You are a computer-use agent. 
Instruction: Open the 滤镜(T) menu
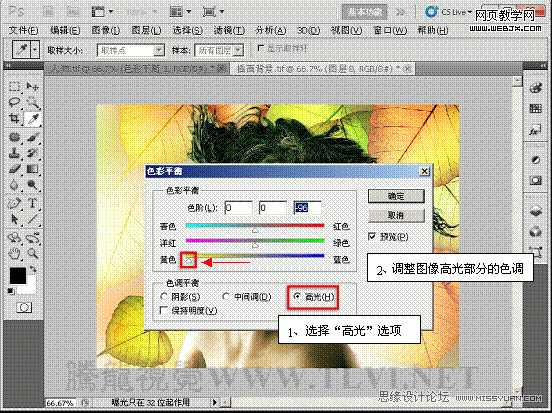(229, 30)
